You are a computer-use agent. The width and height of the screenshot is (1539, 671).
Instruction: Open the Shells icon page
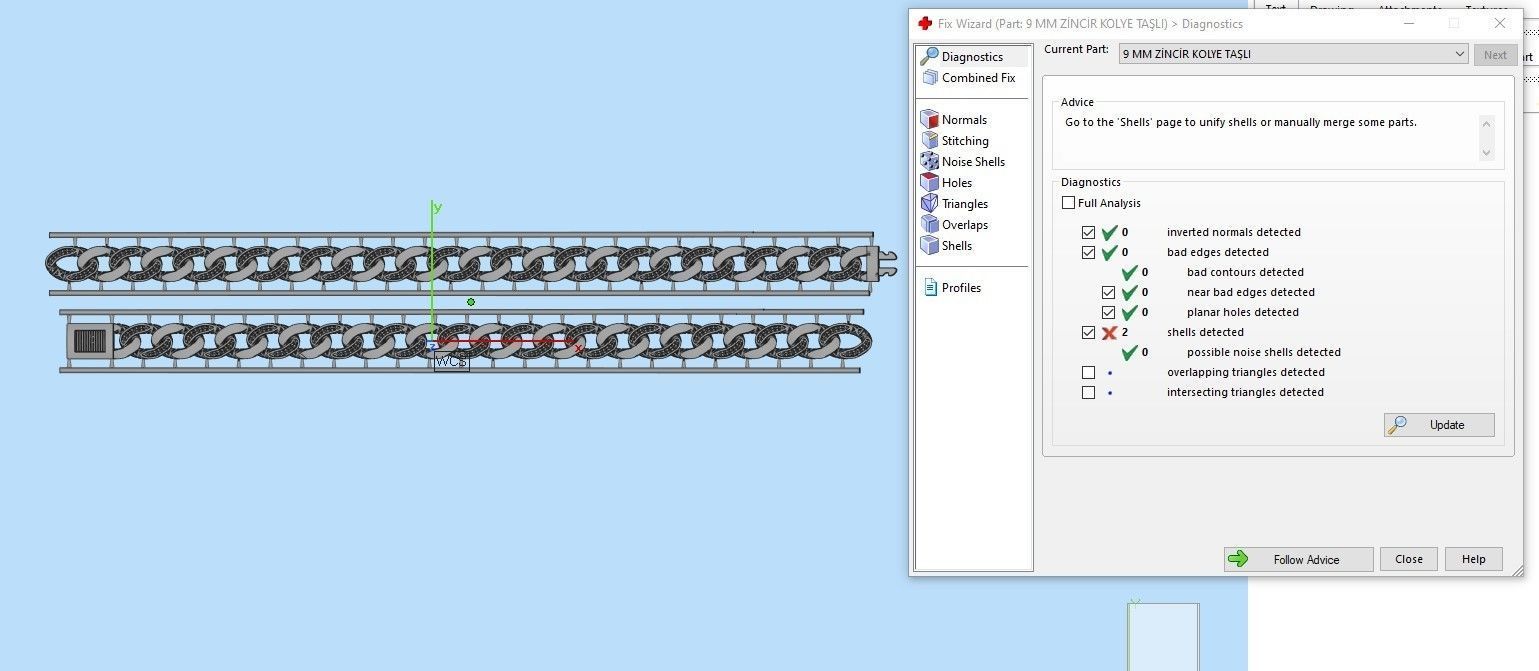pos(929,245)
